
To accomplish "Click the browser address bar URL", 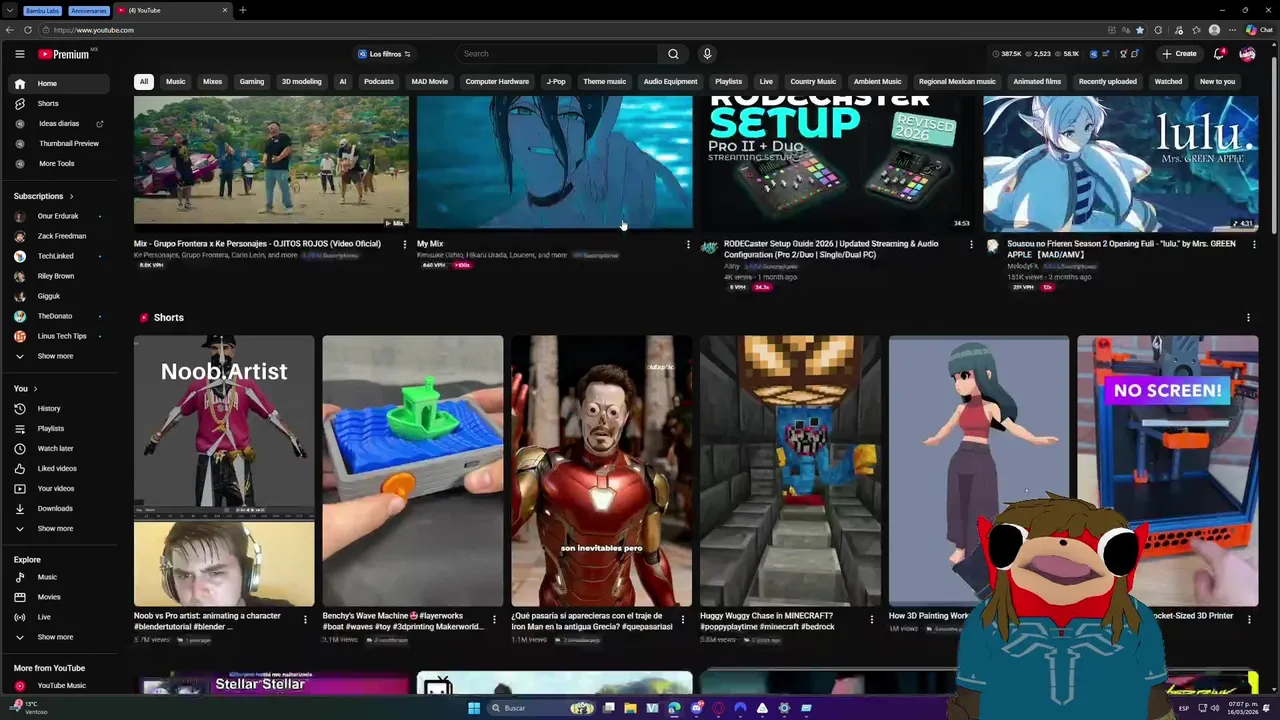I will tap(94, 30).
